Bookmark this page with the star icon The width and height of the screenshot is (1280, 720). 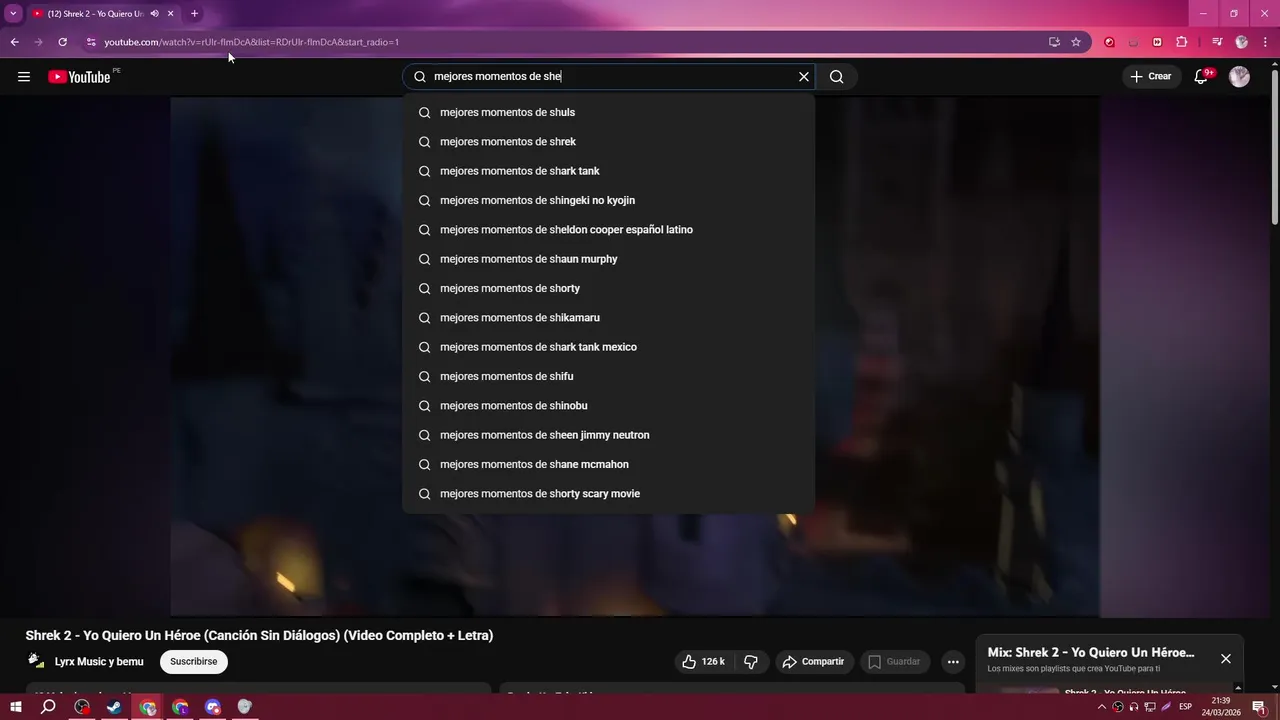coord(1076,42)
